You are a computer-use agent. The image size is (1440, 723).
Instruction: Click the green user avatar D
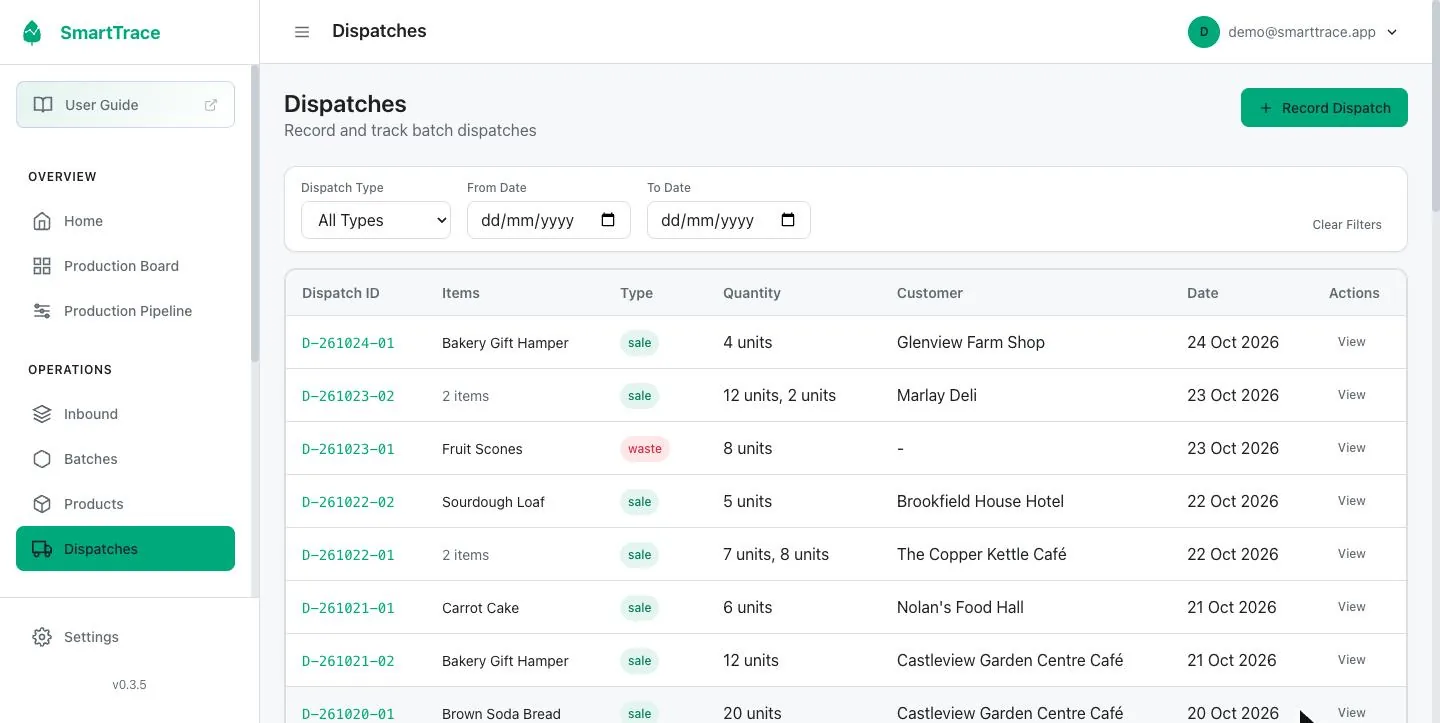tap(1204, 32)
